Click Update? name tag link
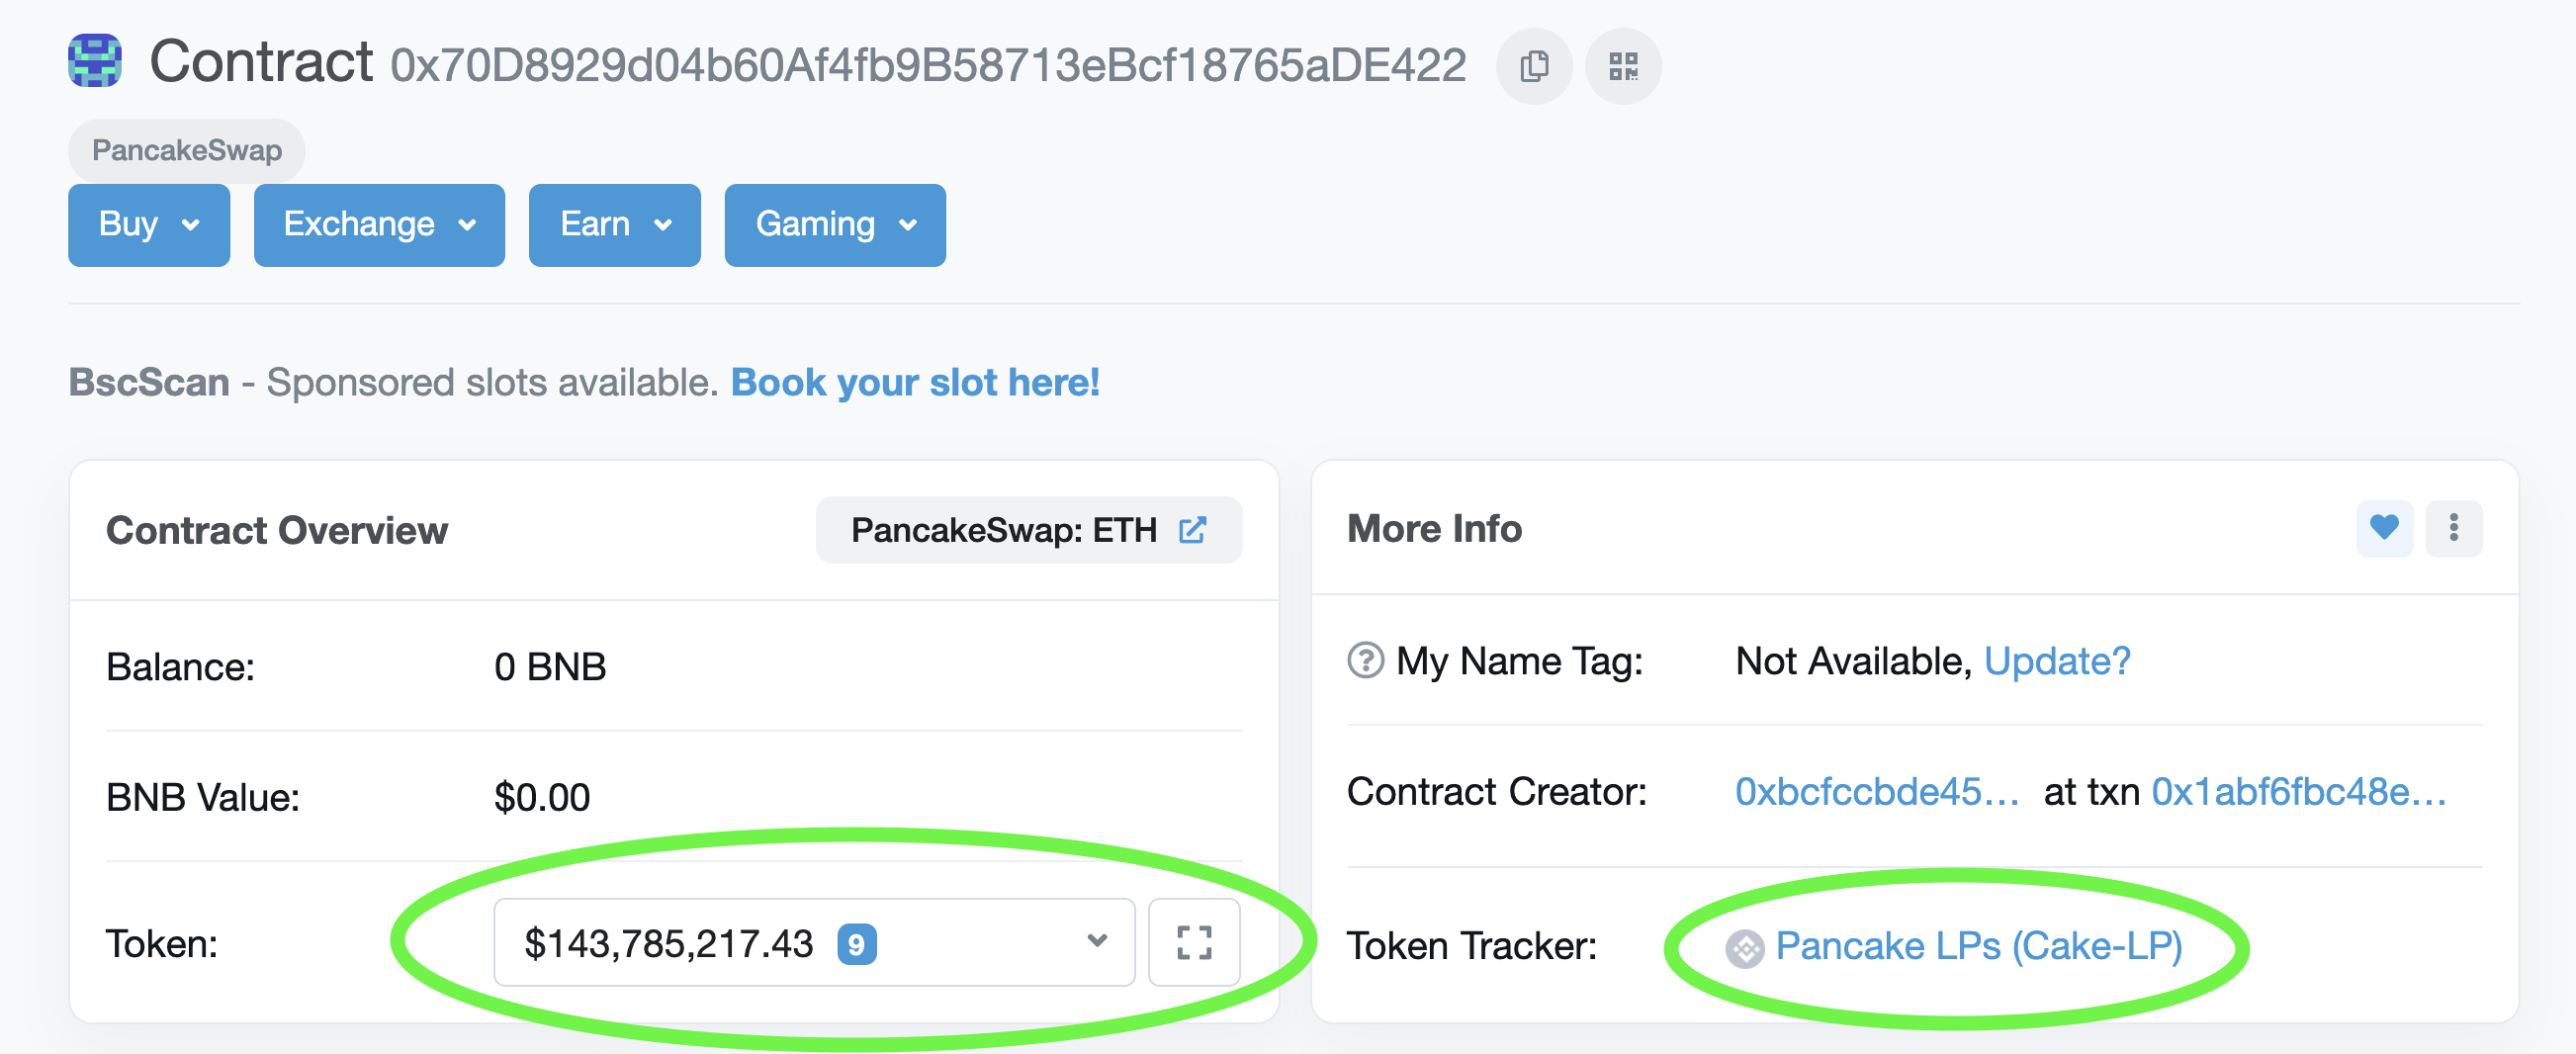This screenshot has width=2576, height=1054. 2057,661
